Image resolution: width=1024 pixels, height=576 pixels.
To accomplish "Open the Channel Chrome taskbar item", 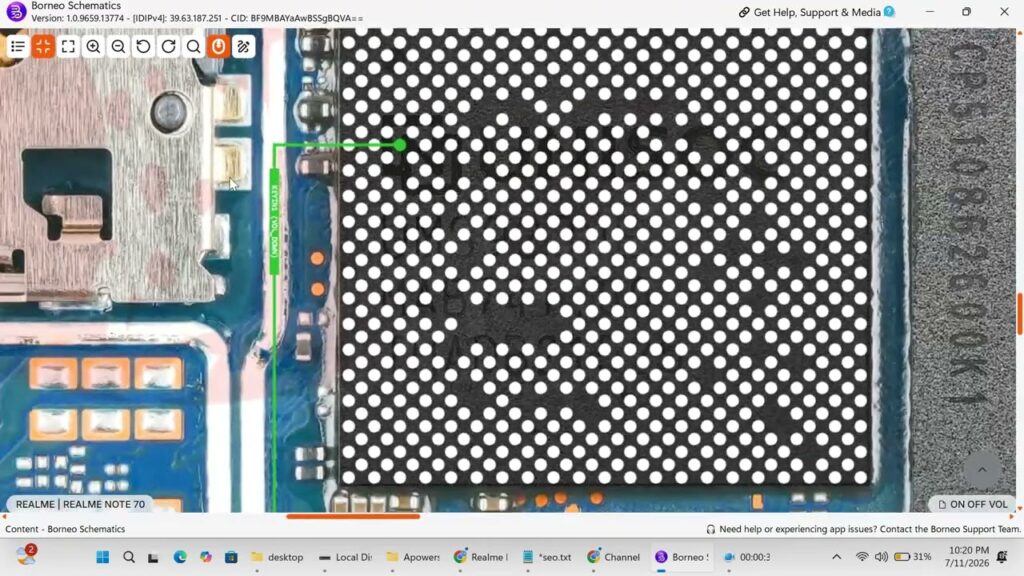I will tap(613, 557).
